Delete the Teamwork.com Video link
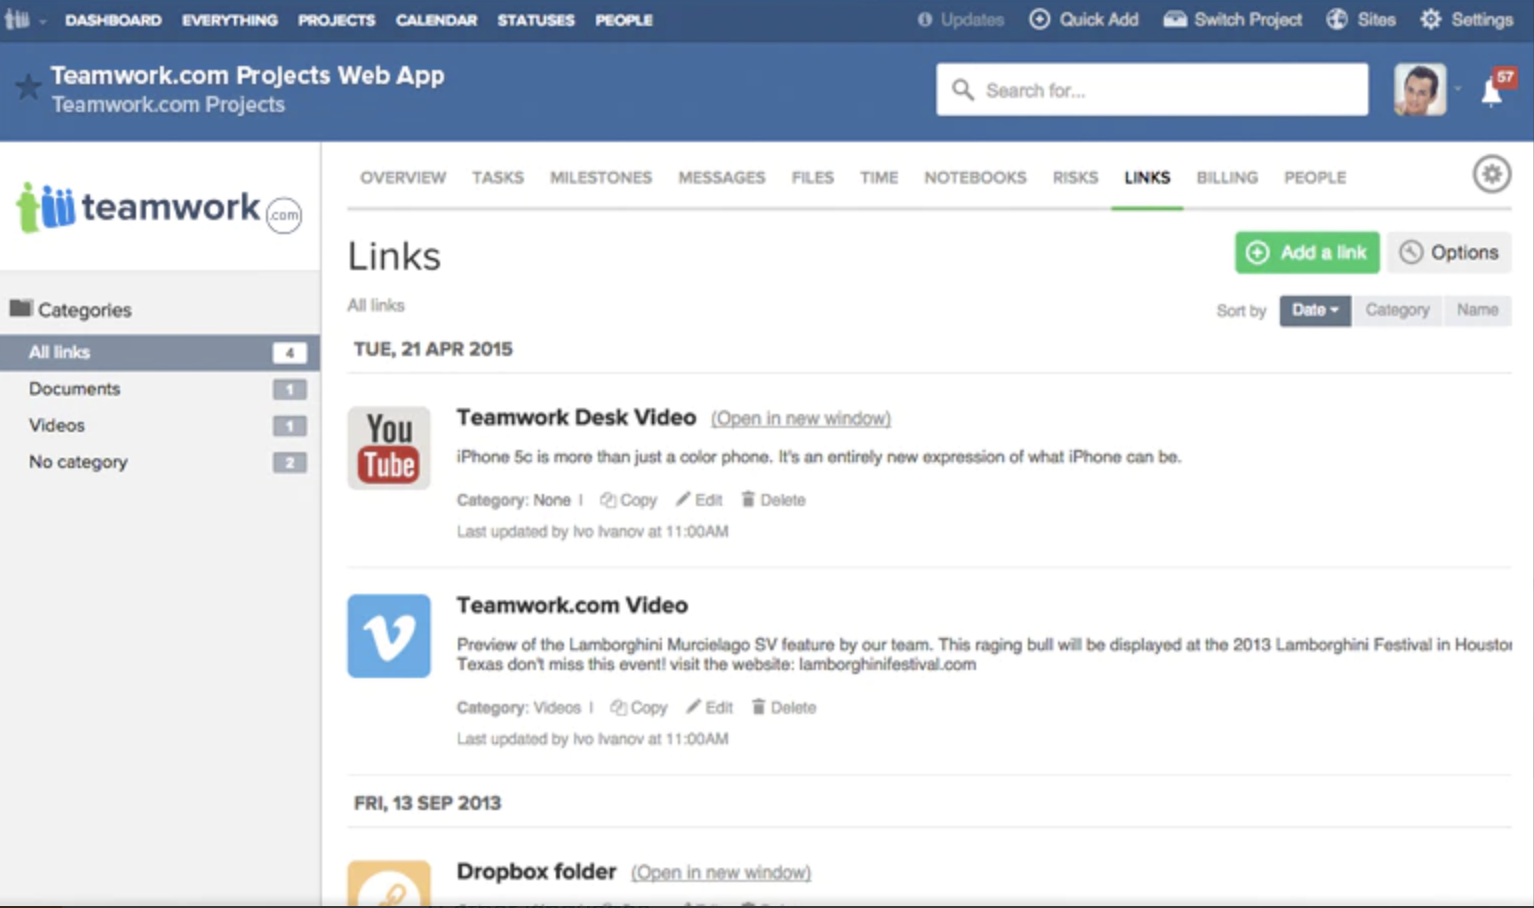Viewport: 1534px width, 908px height. click(784, 707)
